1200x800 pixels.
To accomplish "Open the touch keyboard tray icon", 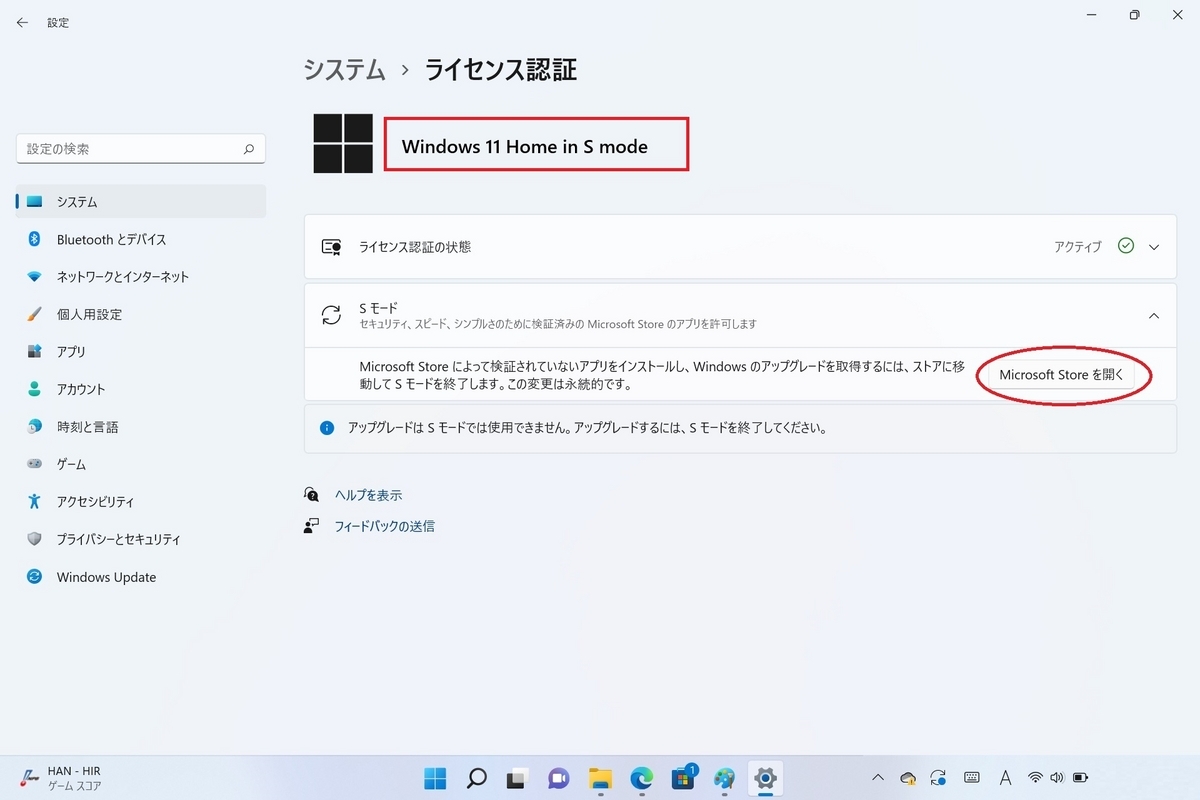I will (971, 778).
